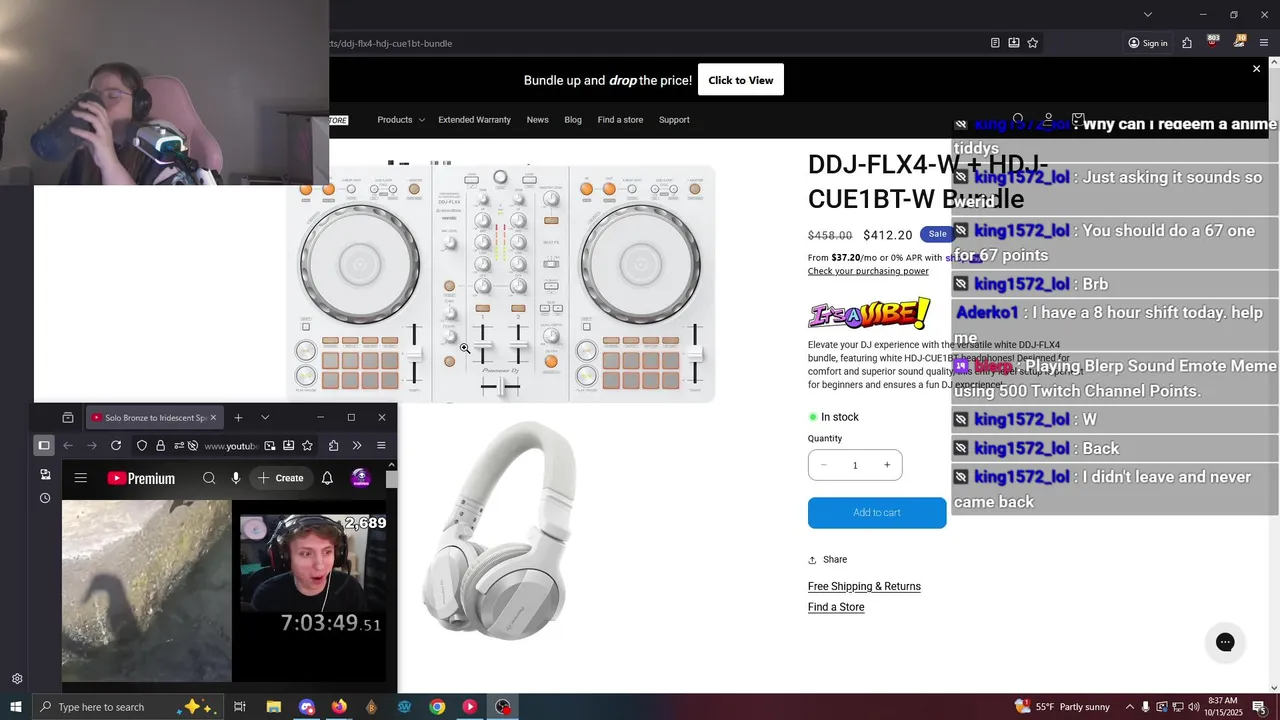Open Find a store nav item
Viewport: 1280px width, 720px height.
tap(620, 120)
